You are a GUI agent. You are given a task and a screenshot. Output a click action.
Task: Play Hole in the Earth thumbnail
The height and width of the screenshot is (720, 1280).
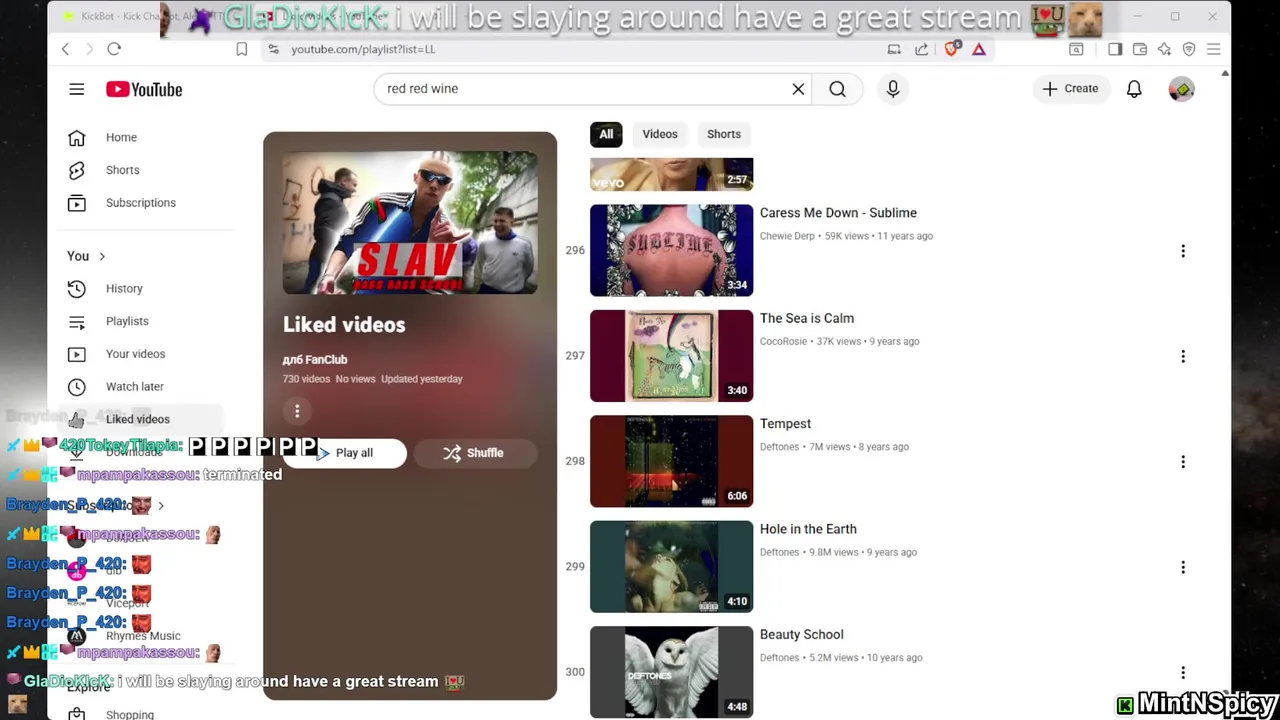(x=671, y=567)
